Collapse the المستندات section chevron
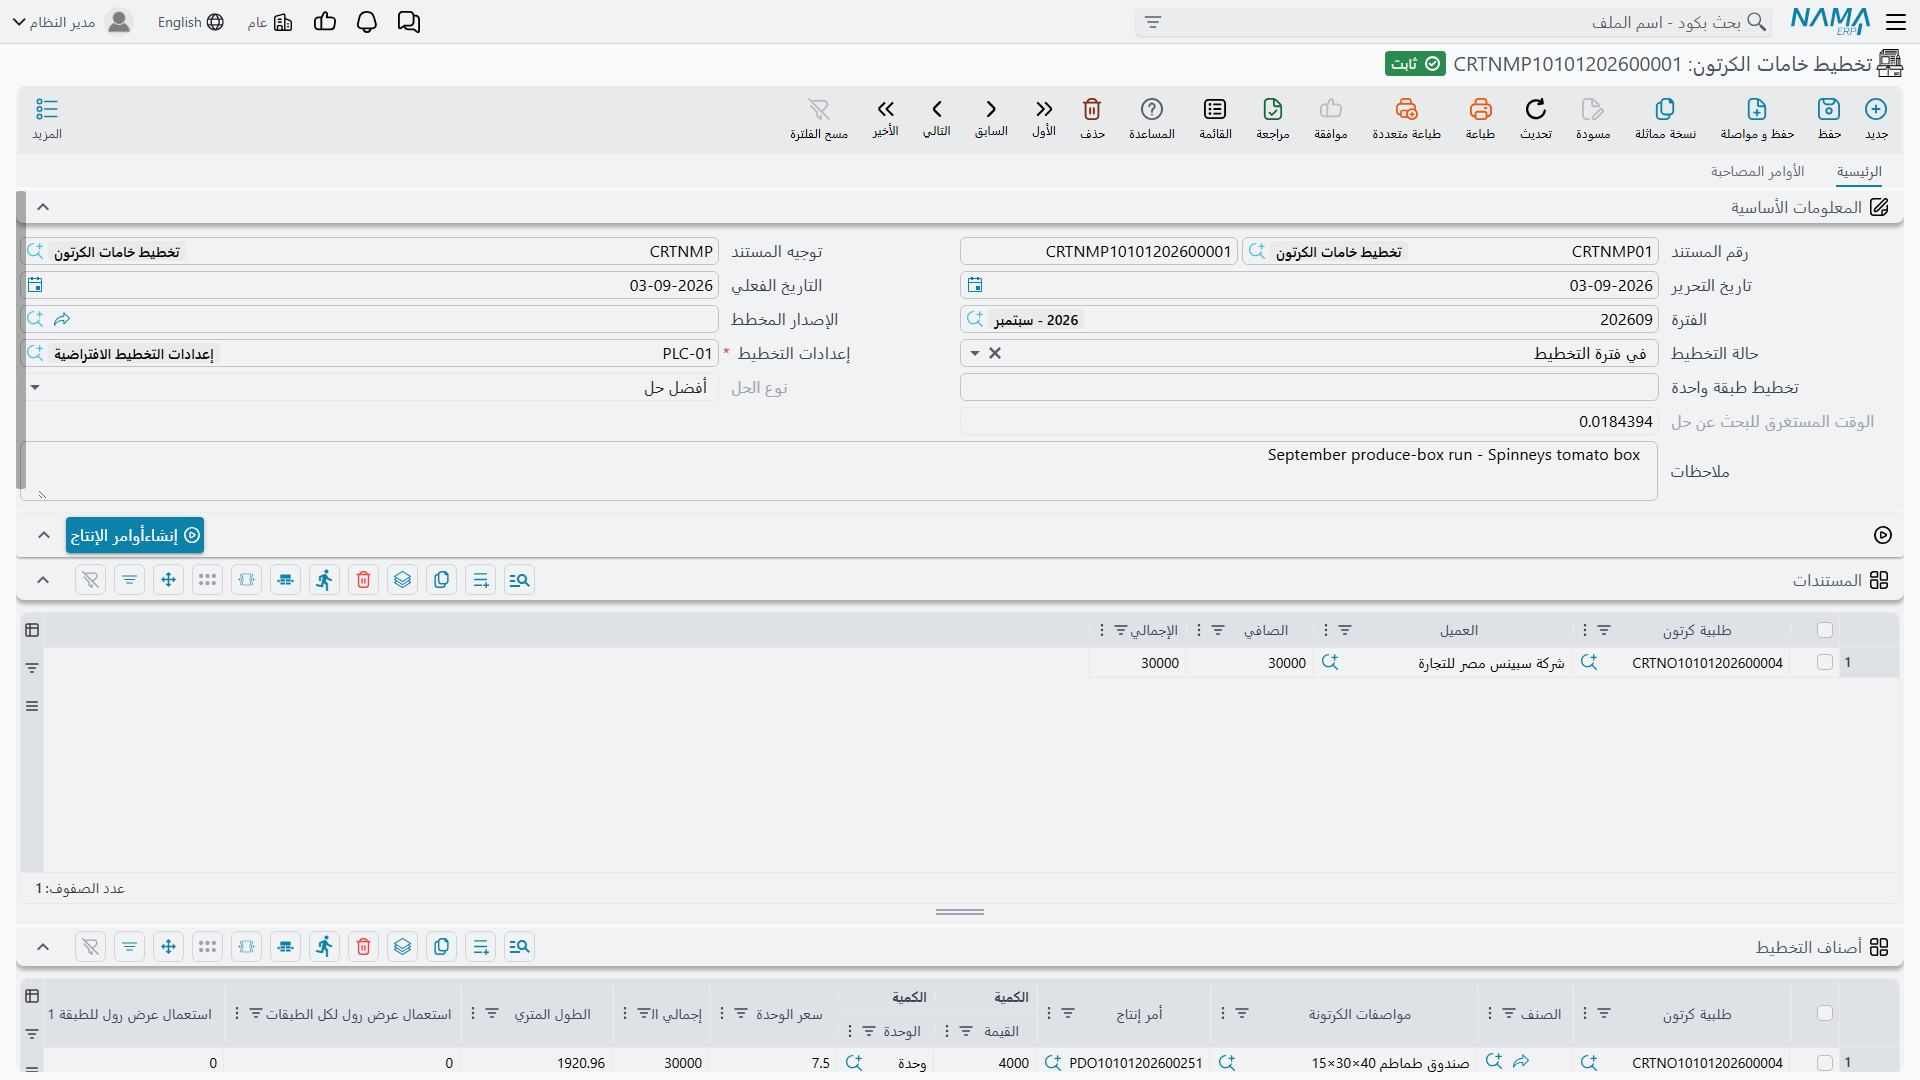 [43, 580]
